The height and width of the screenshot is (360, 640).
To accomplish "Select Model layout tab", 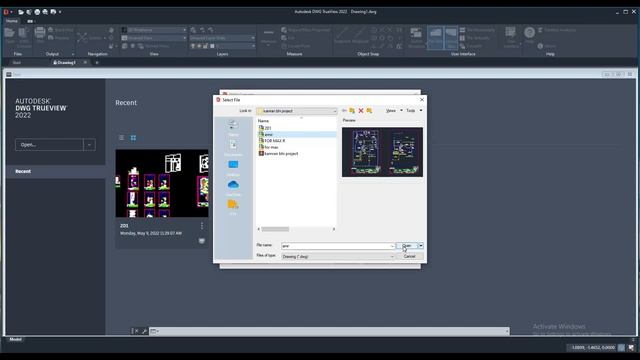I will point(16,340).
